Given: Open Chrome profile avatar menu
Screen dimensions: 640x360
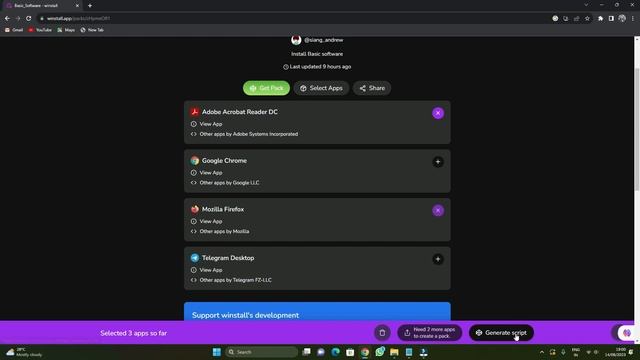Looking at the screenshot, I should pos(622,18).
